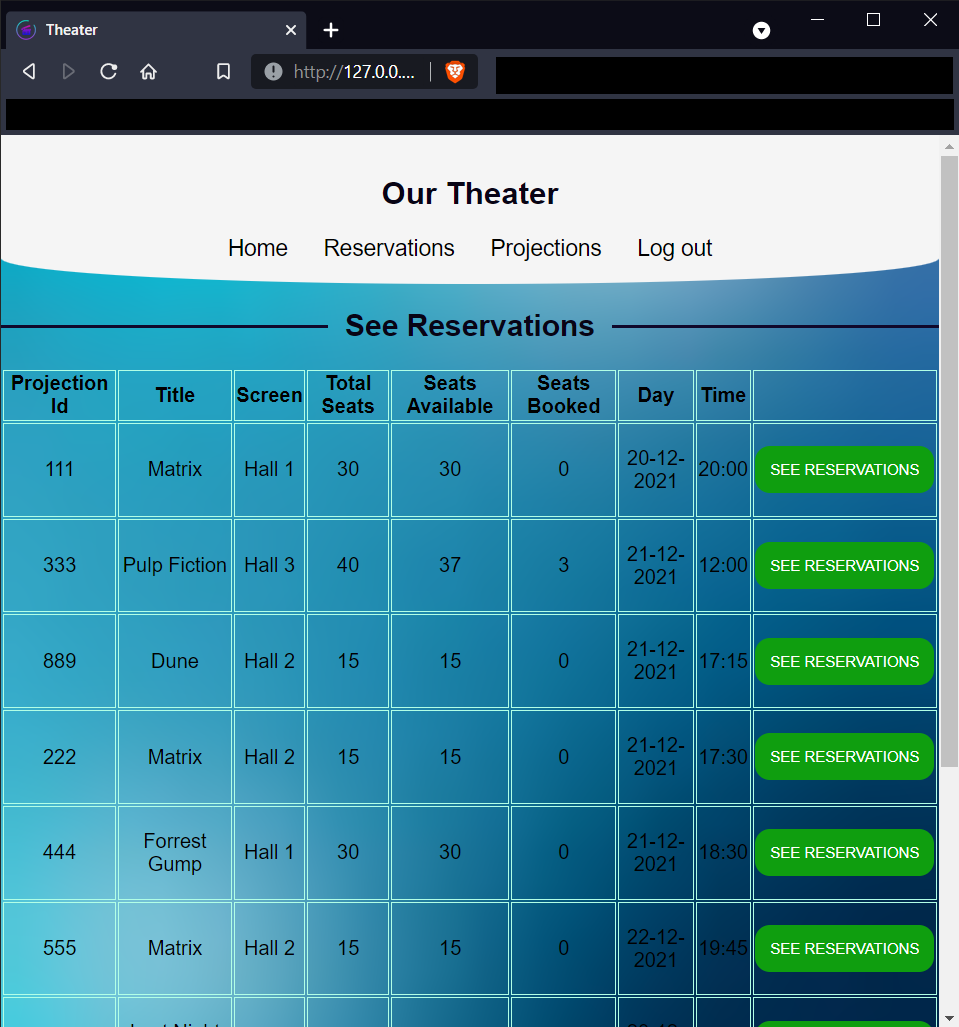The height and width of the screenshot is (1027, 959).
Task: Click the browser forward arrow
Action: [x=68, y=71]
